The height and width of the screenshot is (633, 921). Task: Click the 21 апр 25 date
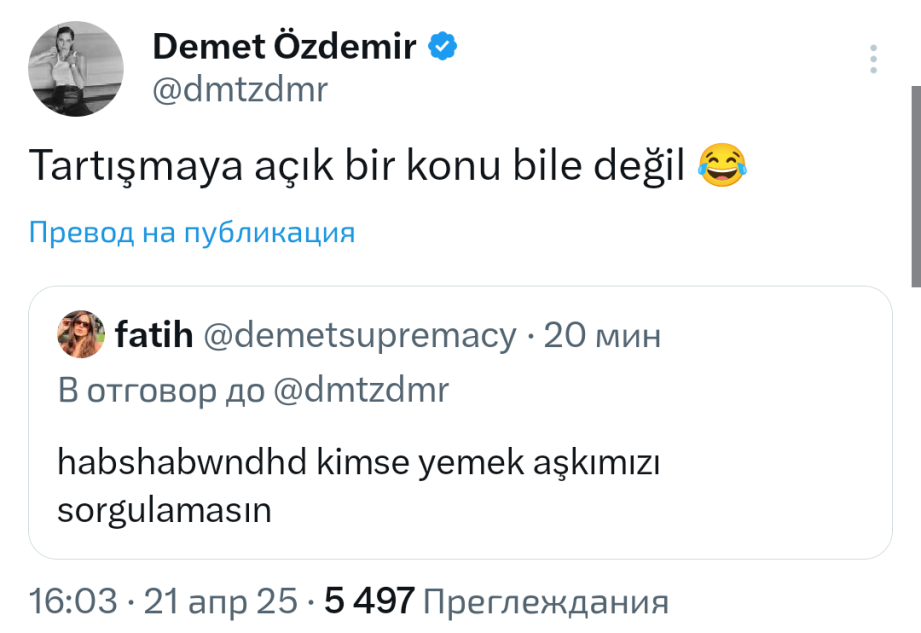coord(221,601)
